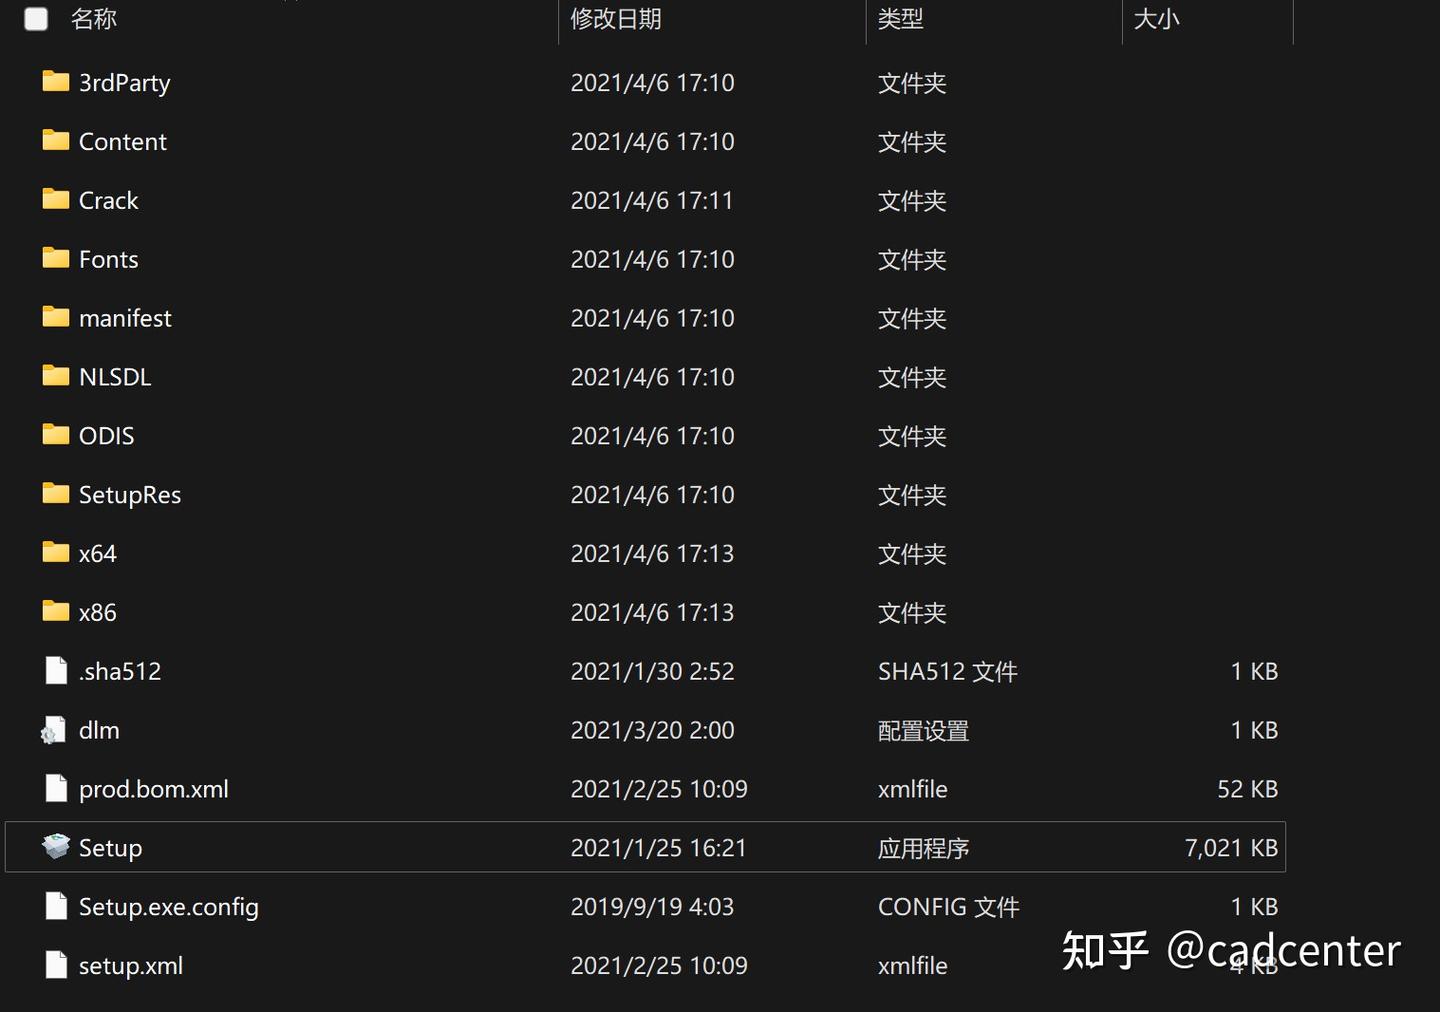This screenshot has width=1440, height=1012.
Task: Select the .sha512 file name
Action: [120, 672]
